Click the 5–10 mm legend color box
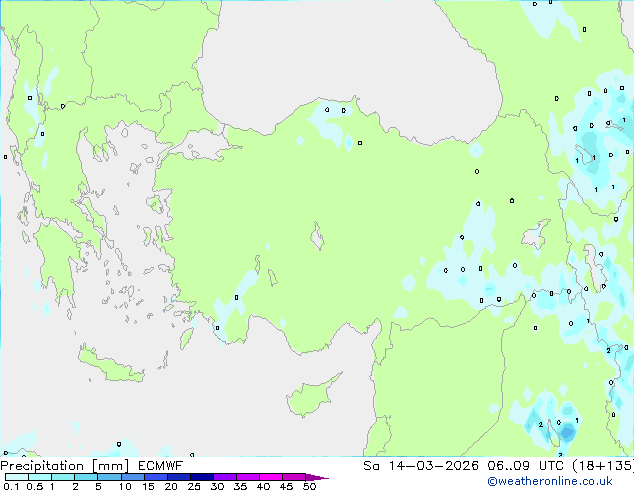634x490 pixels. (x=109, y=477)
